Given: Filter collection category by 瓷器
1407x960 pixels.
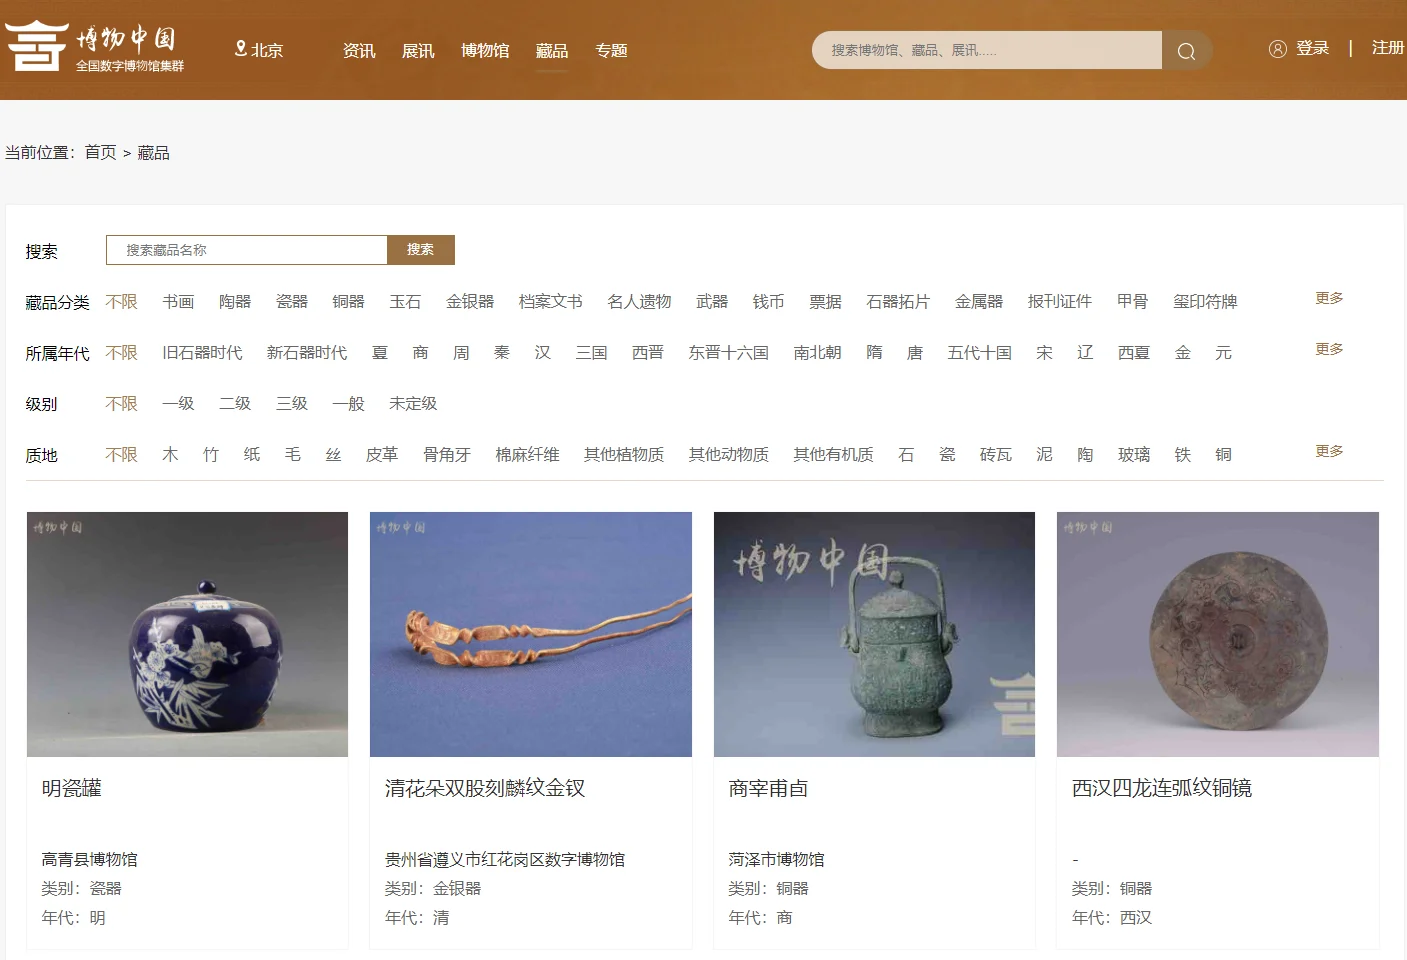Looking at the screenshot, I should [x=292, y=301].
